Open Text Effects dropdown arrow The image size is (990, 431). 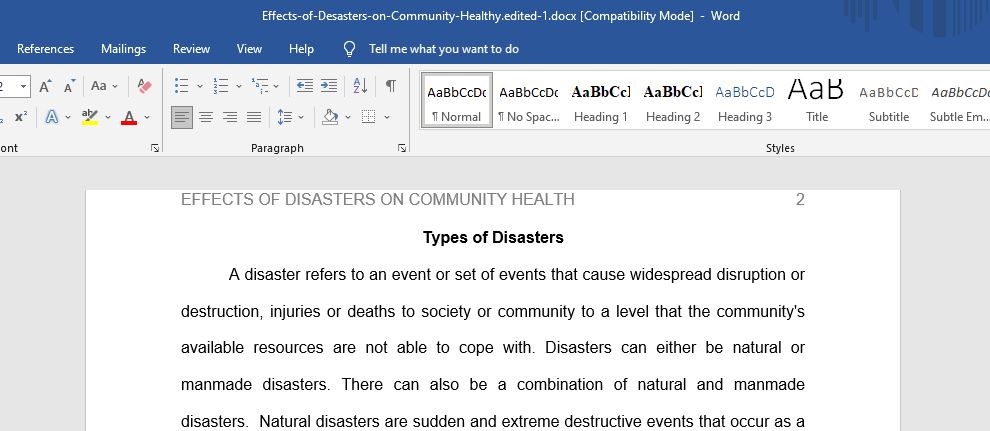point(68,117)
